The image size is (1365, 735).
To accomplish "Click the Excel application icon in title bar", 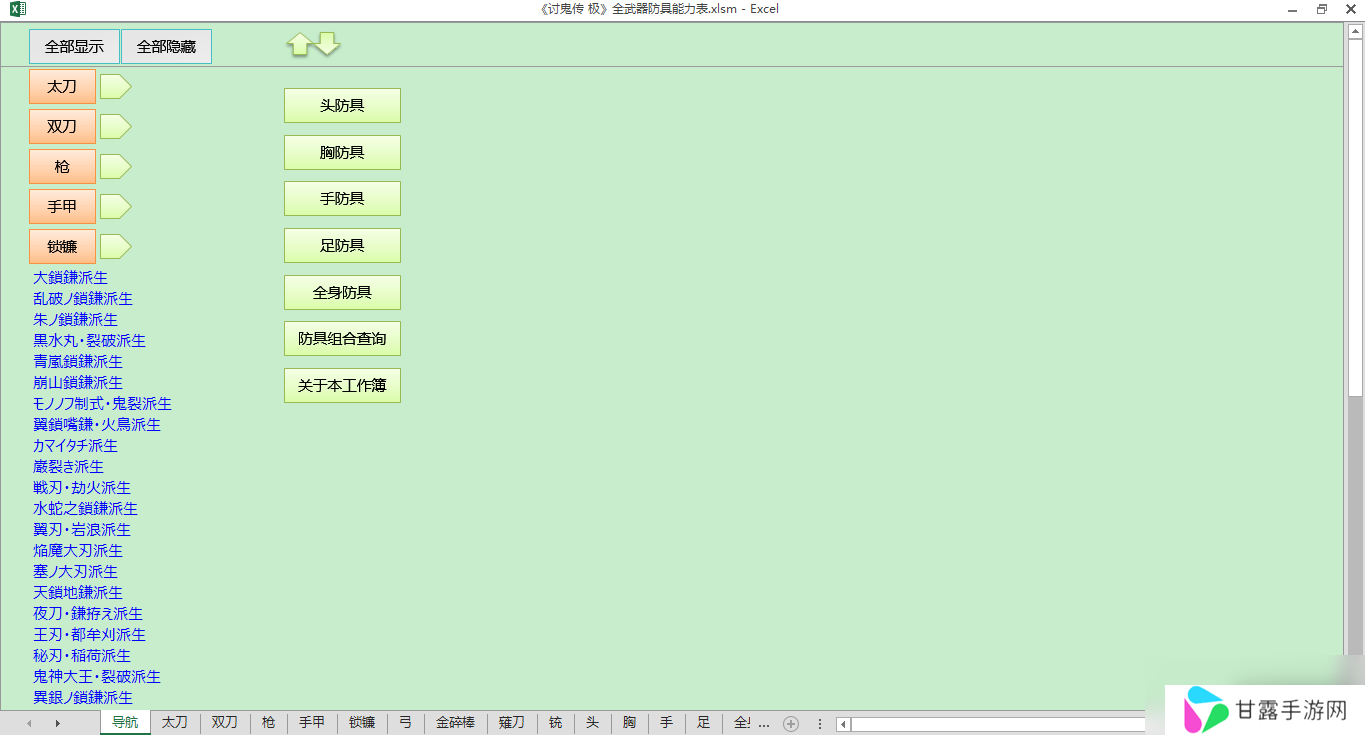I will [x=18, y=9].
